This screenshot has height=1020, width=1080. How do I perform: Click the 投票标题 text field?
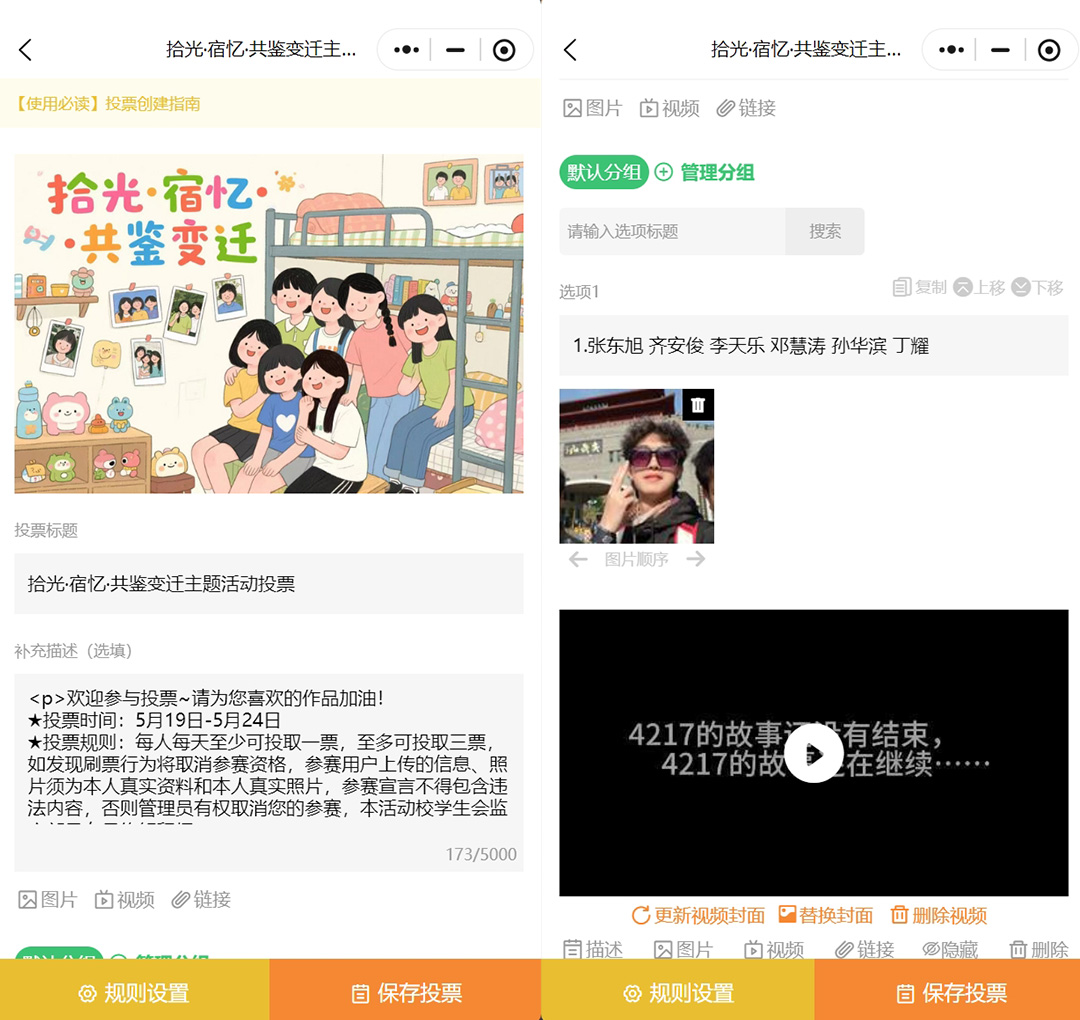(x=268, y=584)
